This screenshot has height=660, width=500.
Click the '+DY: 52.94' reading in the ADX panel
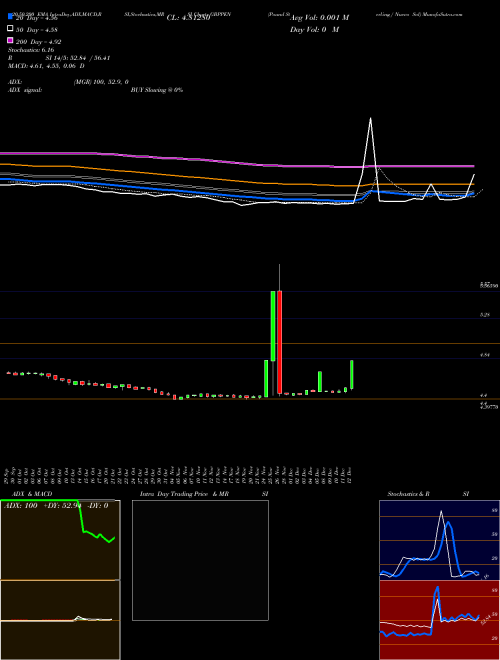point(62,506)
